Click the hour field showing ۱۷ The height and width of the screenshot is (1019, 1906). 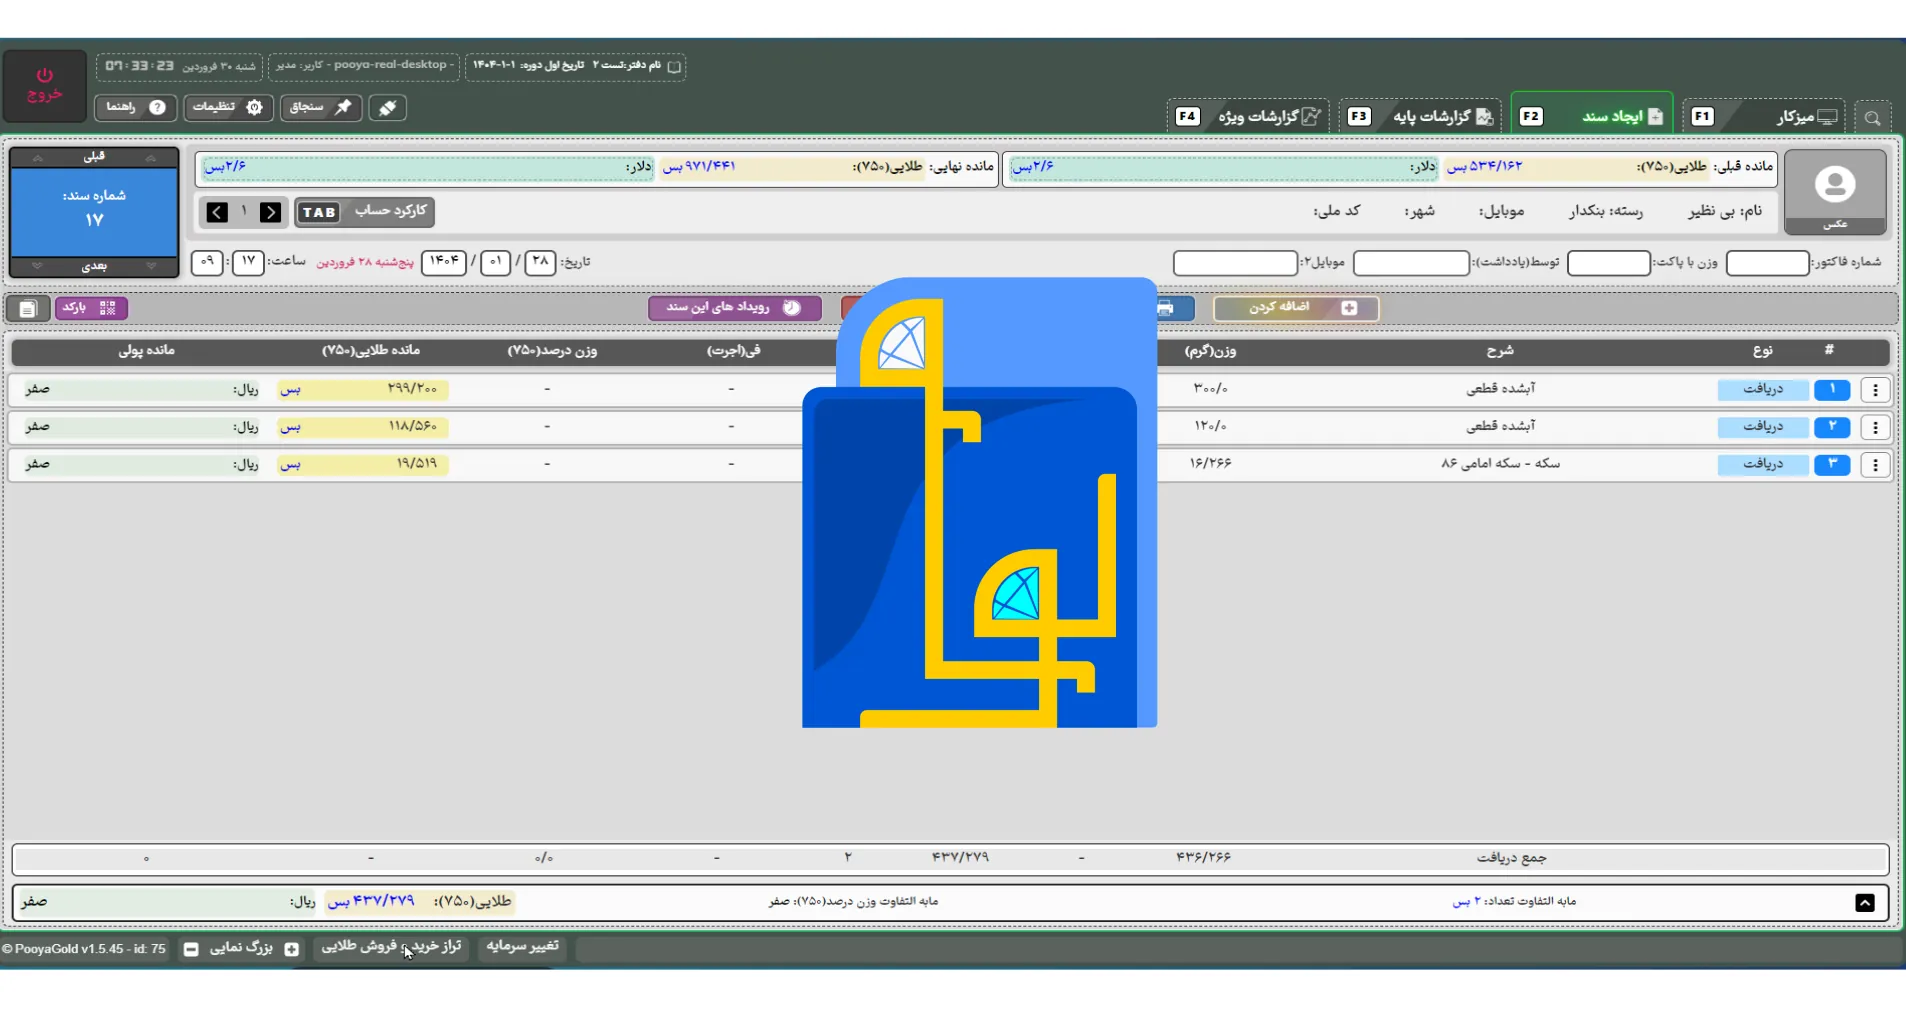click(248, 262)
